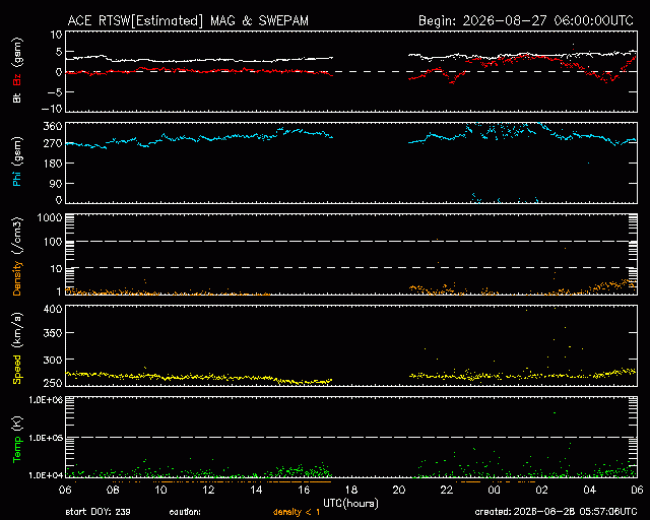This screenshot has width=650, height=520.
Task: Click the '20' hour label on time axis
Action: (399, 490)
